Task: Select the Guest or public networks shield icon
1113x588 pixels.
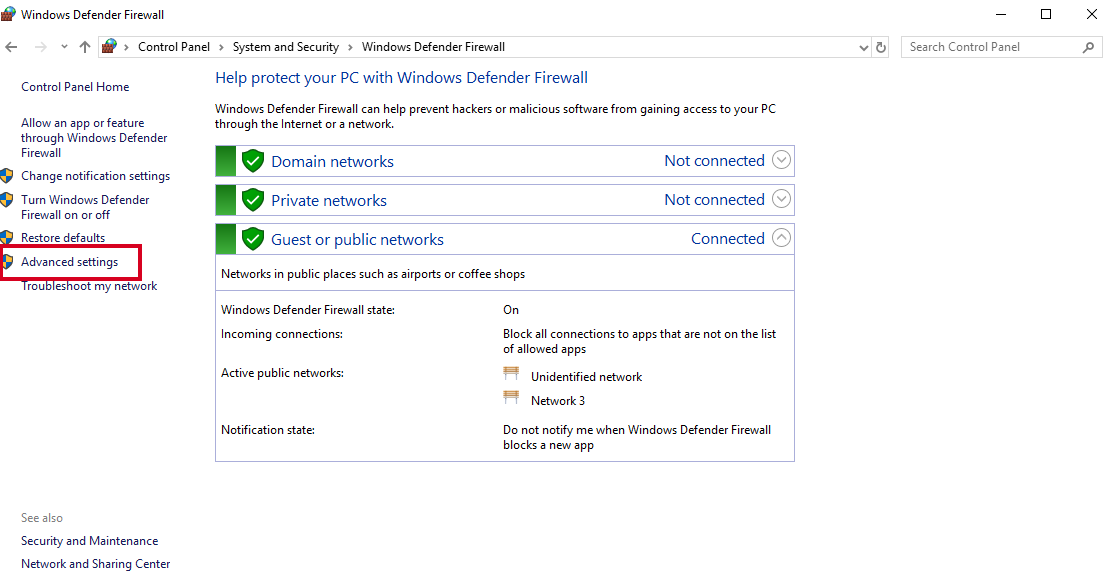Action: [x=253, y=238]
